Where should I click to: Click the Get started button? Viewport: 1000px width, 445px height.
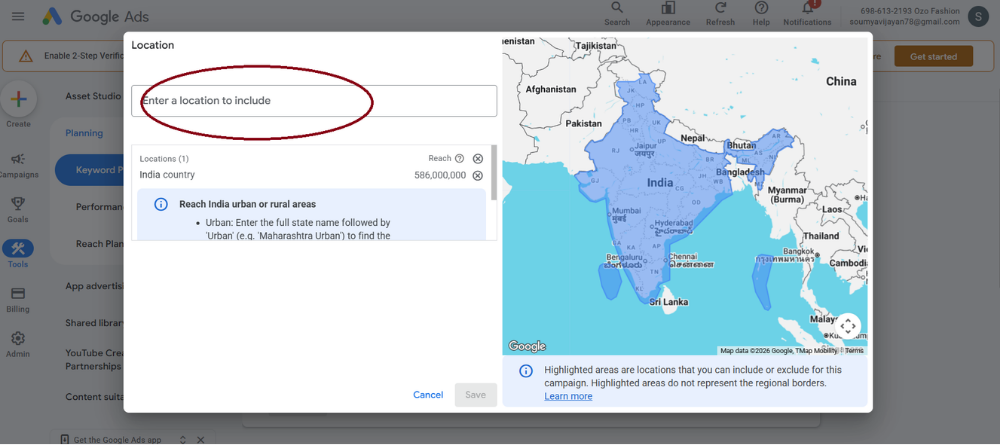click(x=933, y=56)
